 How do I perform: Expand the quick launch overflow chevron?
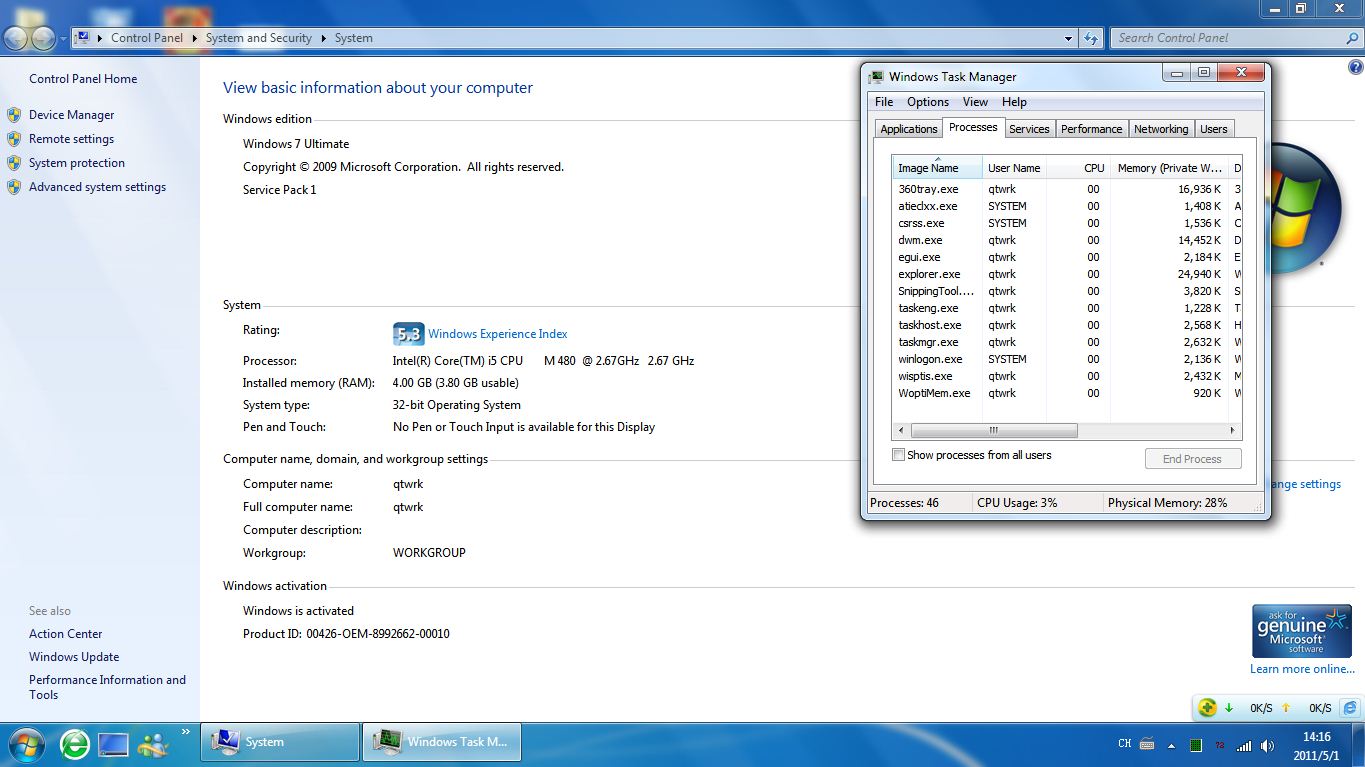(185, 732)
